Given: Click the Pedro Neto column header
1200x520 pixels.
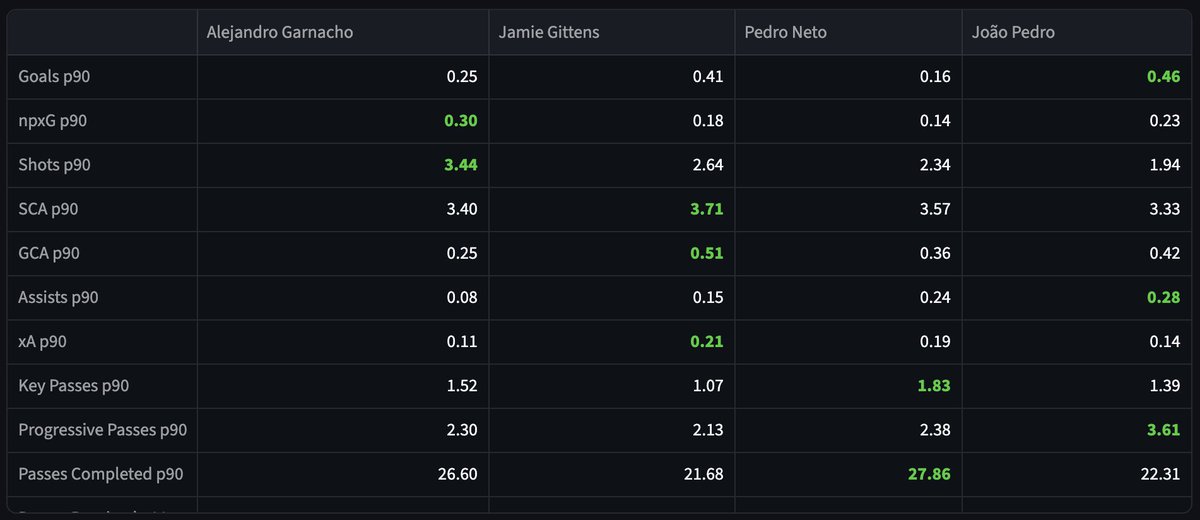Looking at the screenshot, I should (x=848, y=32).
